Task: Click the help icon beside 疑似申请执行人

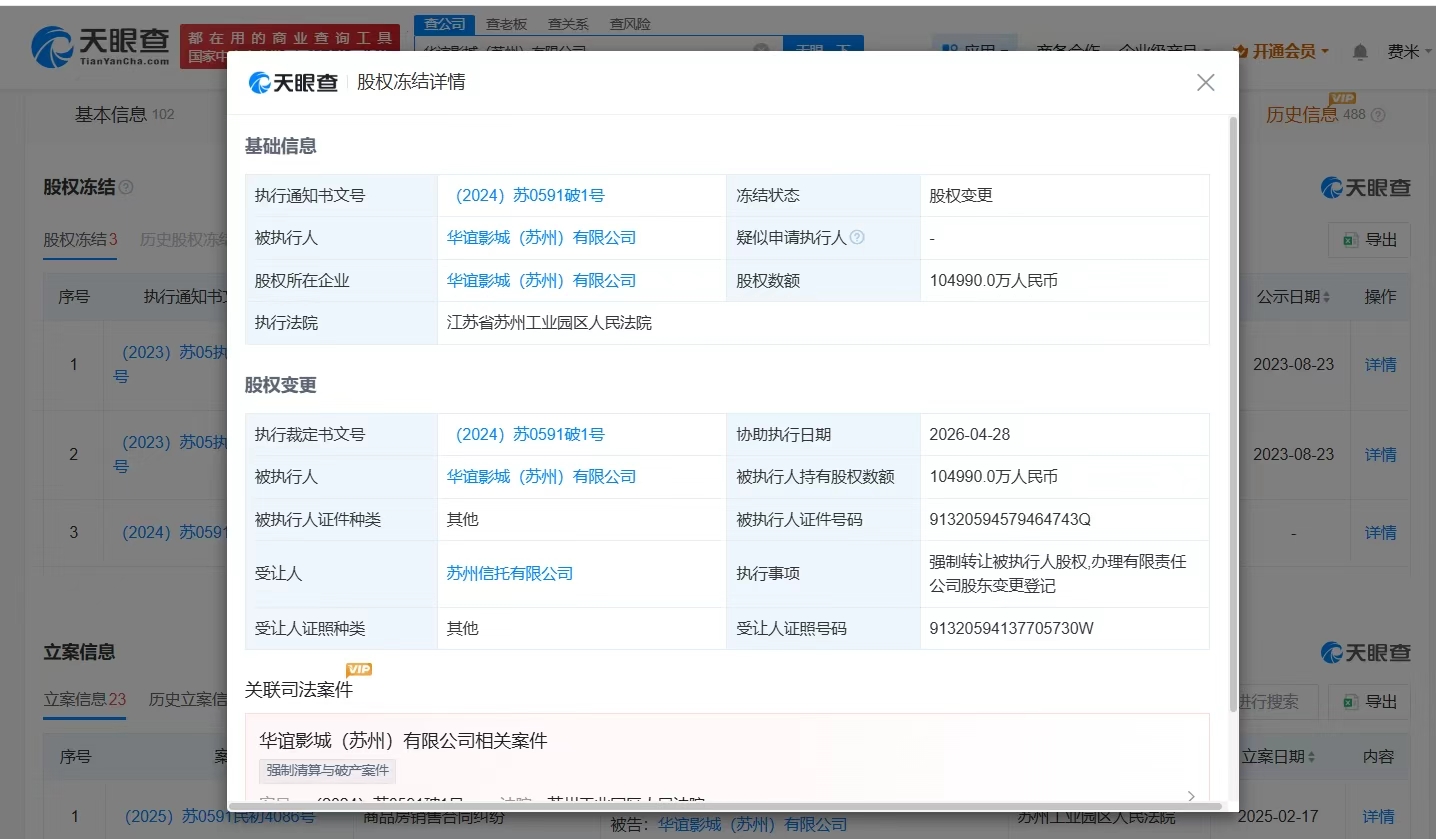Action: pos(857,238)
